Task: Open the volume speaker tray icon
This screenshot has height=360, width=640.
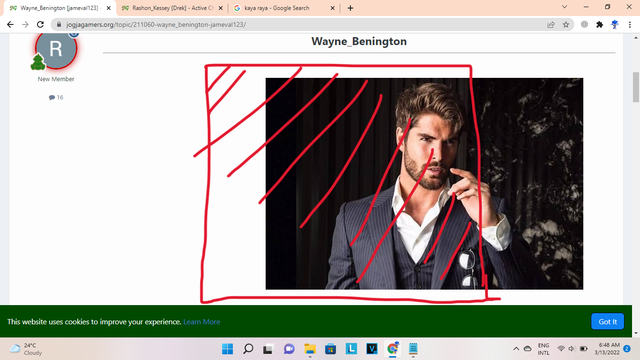Action: coord(571,349)
